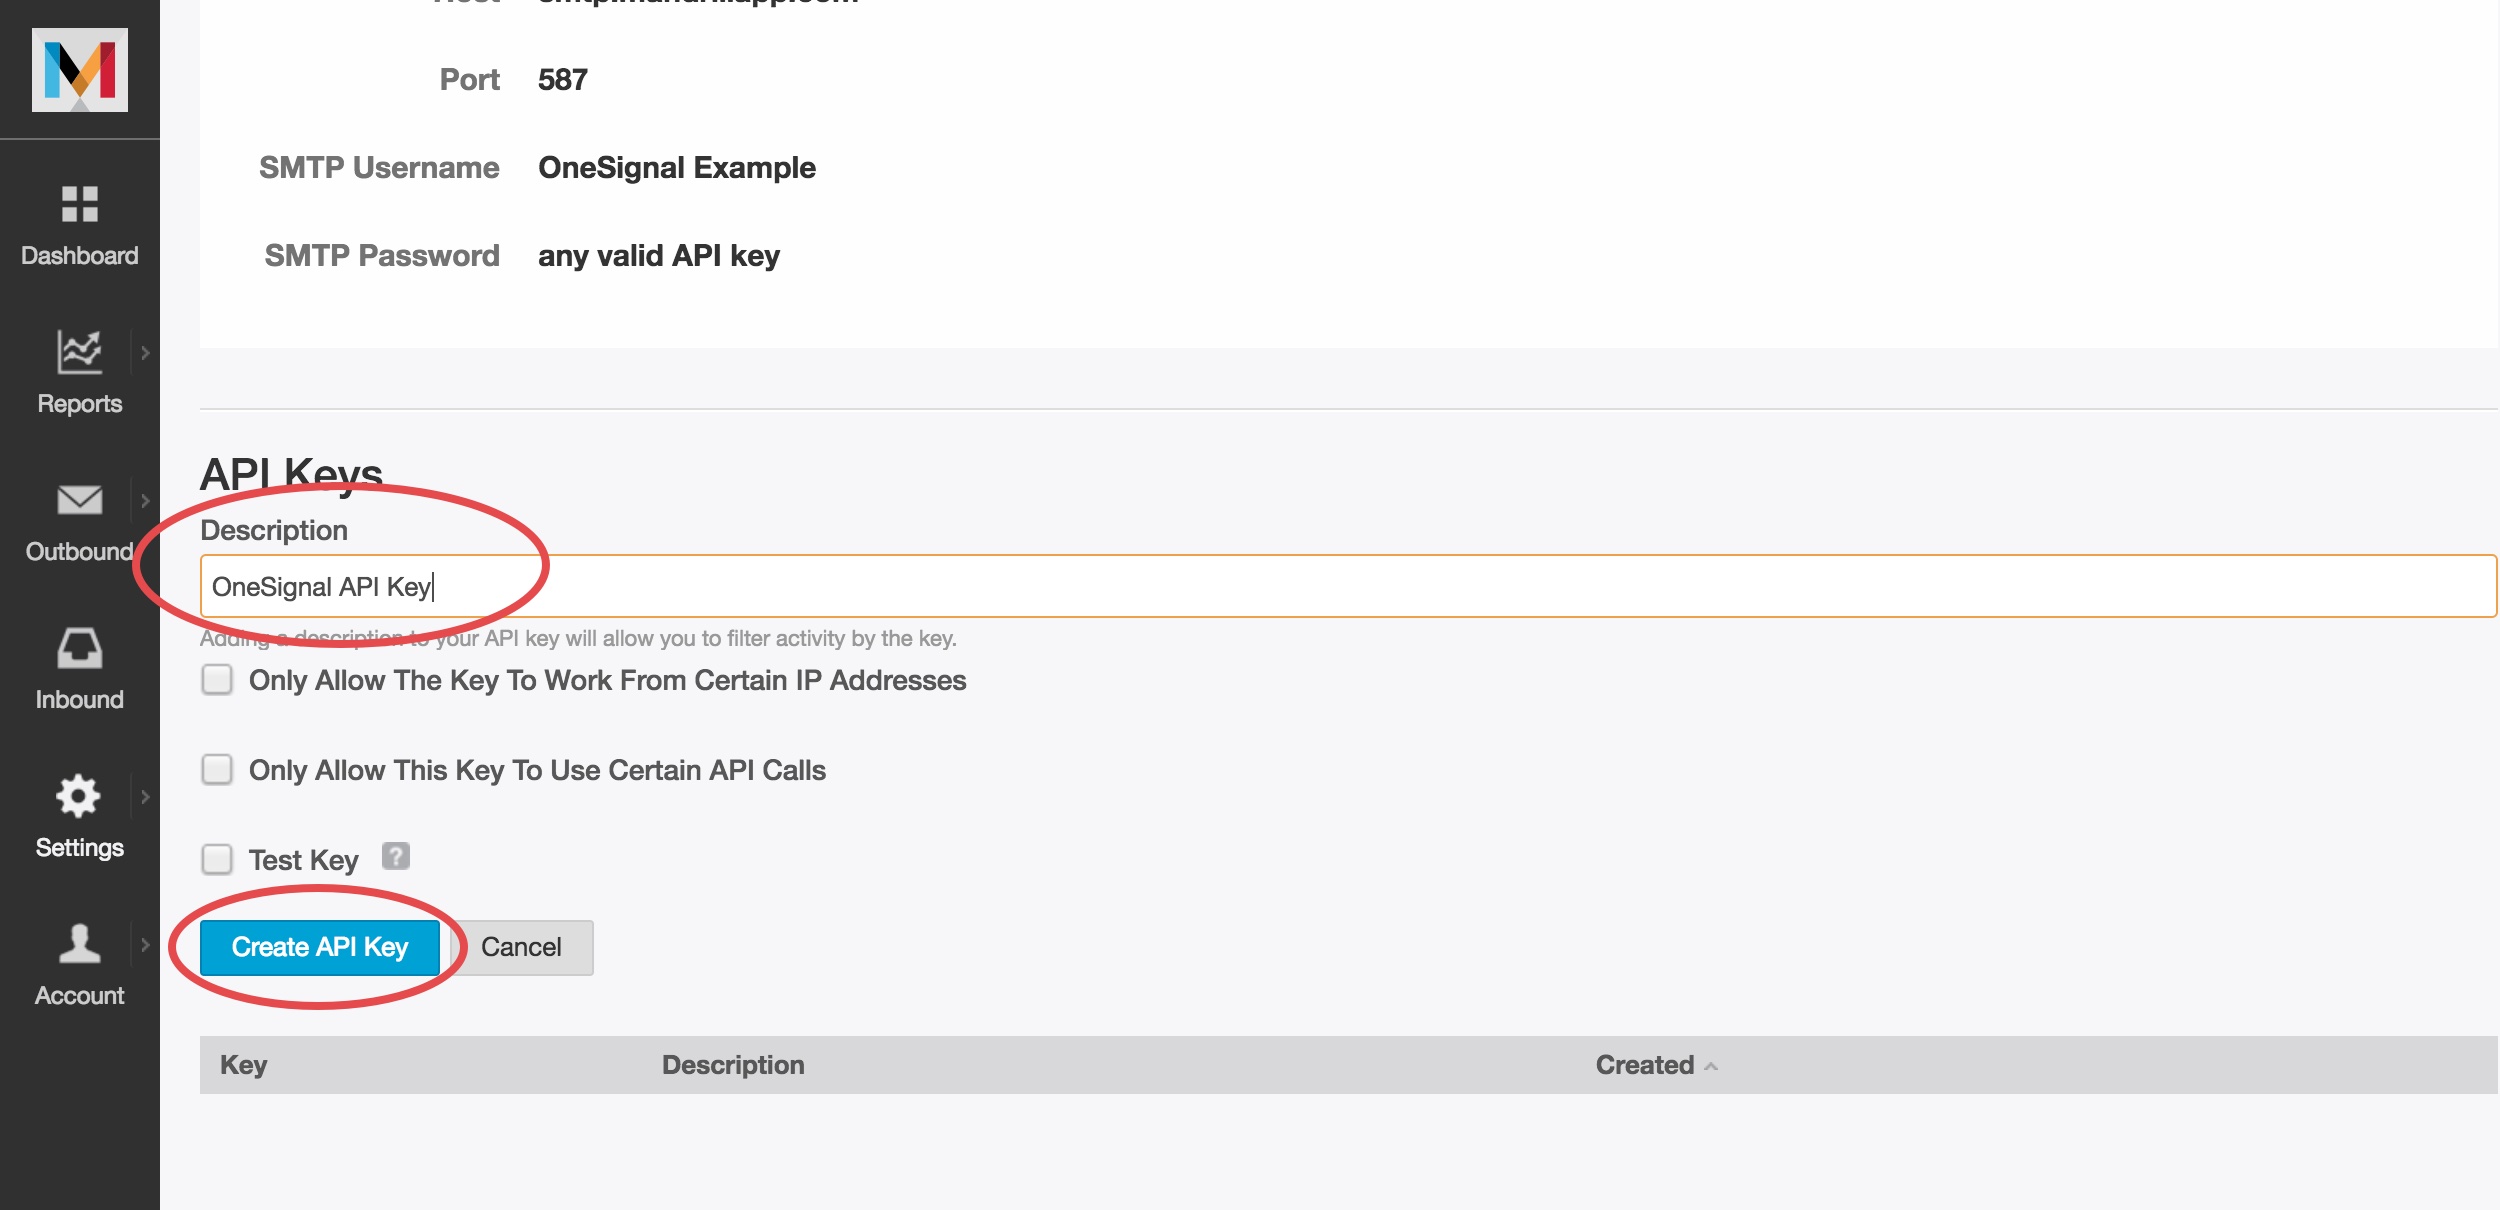Screen dimensions: 2500x1210
Task: Expand the Settings submenu chevron
Action: pyautogui.click(x=146, y=797)
